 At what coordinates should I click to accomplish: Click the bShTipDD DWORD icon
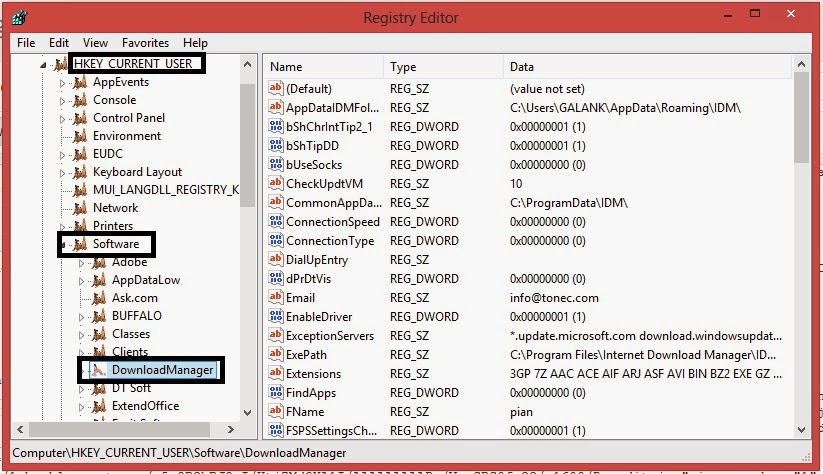pyautogui.click(x=276, y=145)
